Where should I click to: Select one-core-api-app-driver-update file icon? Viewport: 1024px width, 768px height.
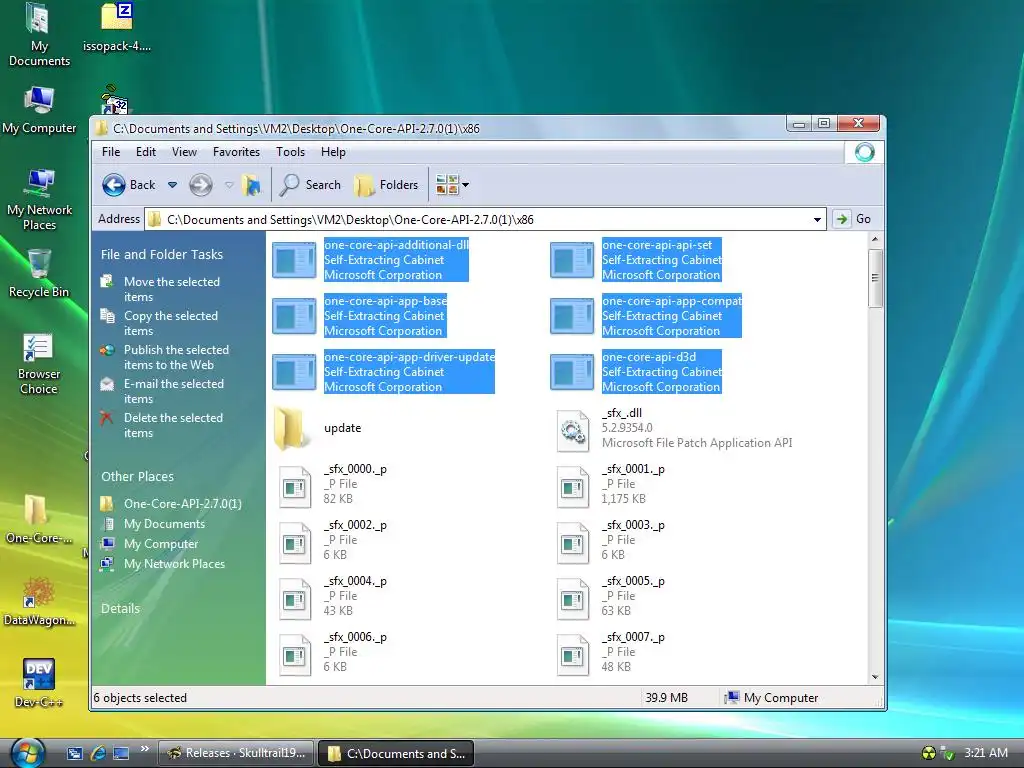pos(294,372)
